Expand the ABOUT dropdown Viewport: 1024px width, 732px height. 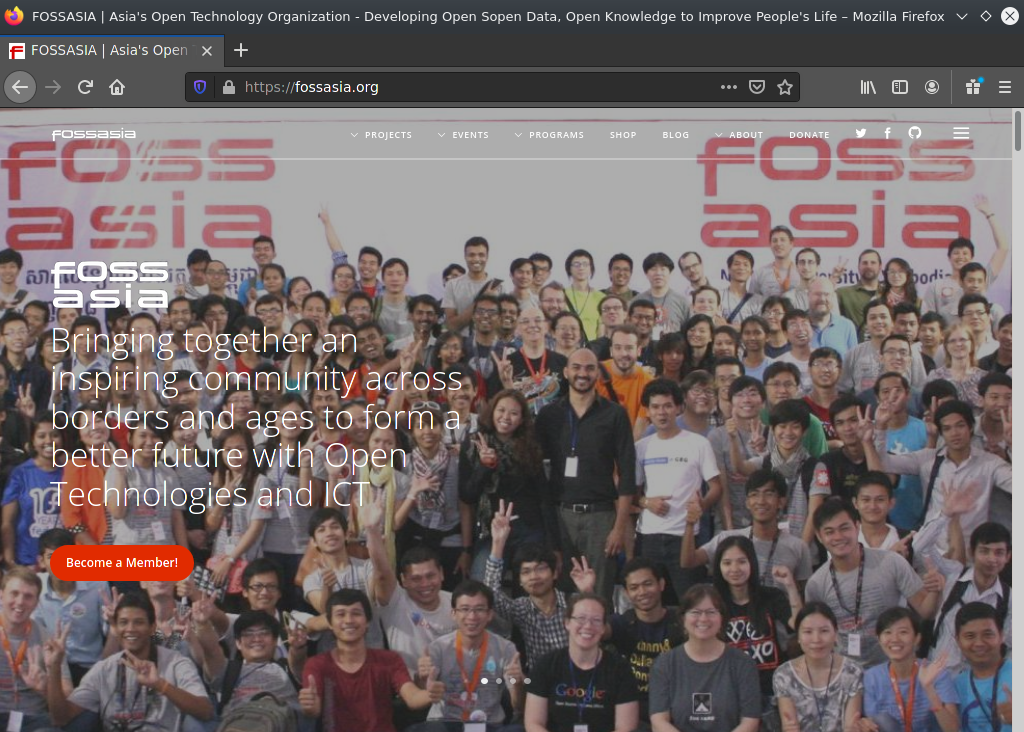[744, 134]
